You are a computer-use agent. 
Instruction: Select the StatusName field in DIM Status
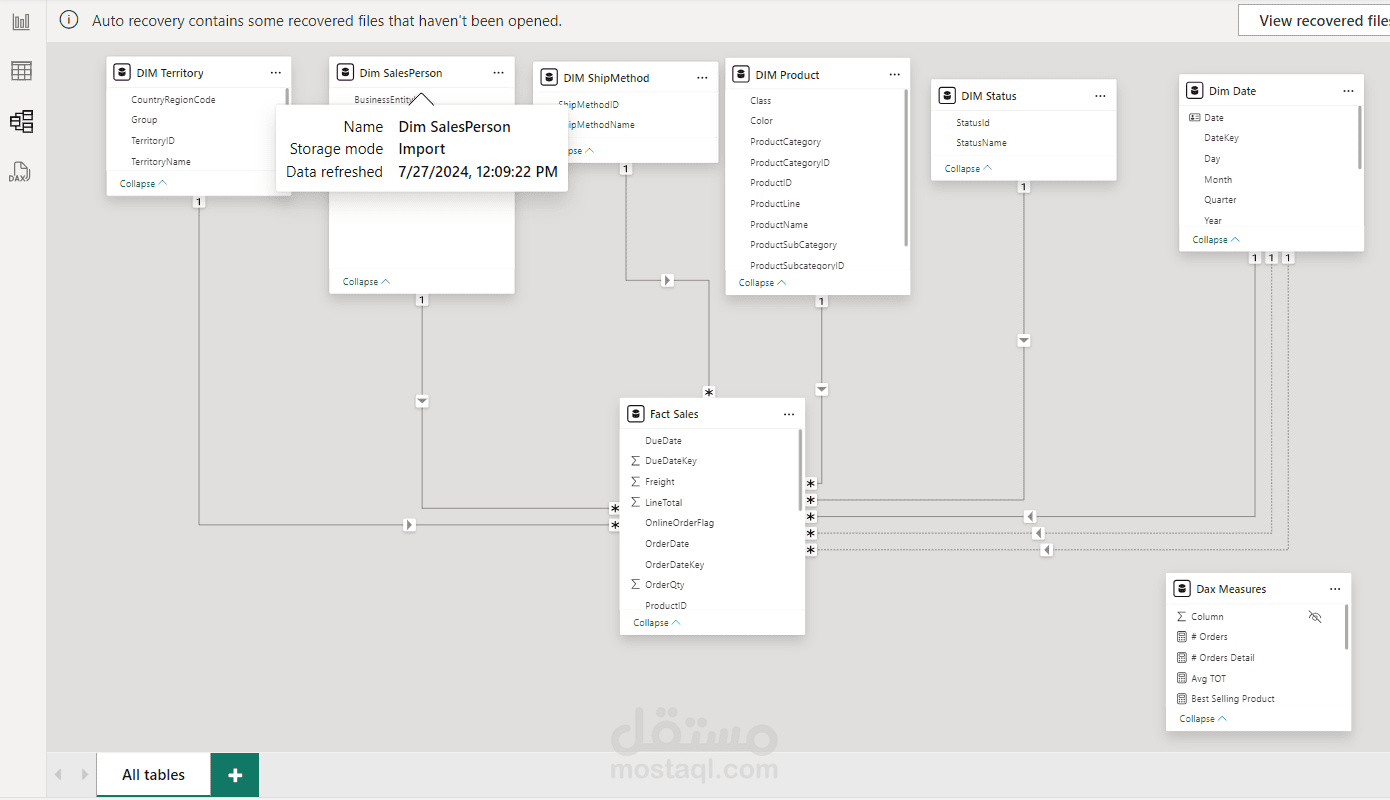click(x=981, y=143)
